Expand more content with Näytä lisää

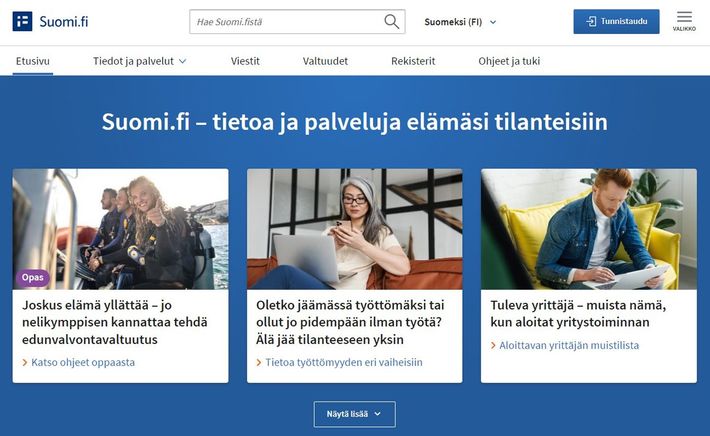[x=354, y=414]
